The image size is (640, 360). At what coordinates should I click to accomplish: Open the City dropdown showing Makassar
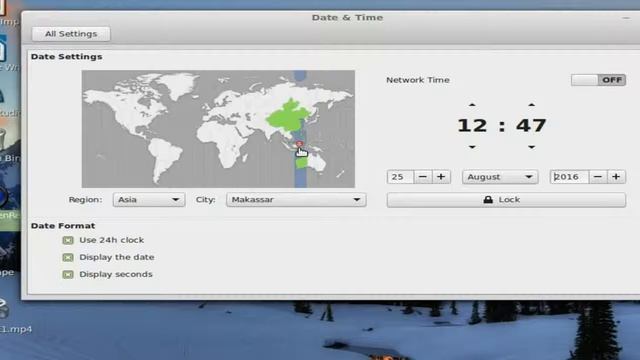[x=296, y=200]
